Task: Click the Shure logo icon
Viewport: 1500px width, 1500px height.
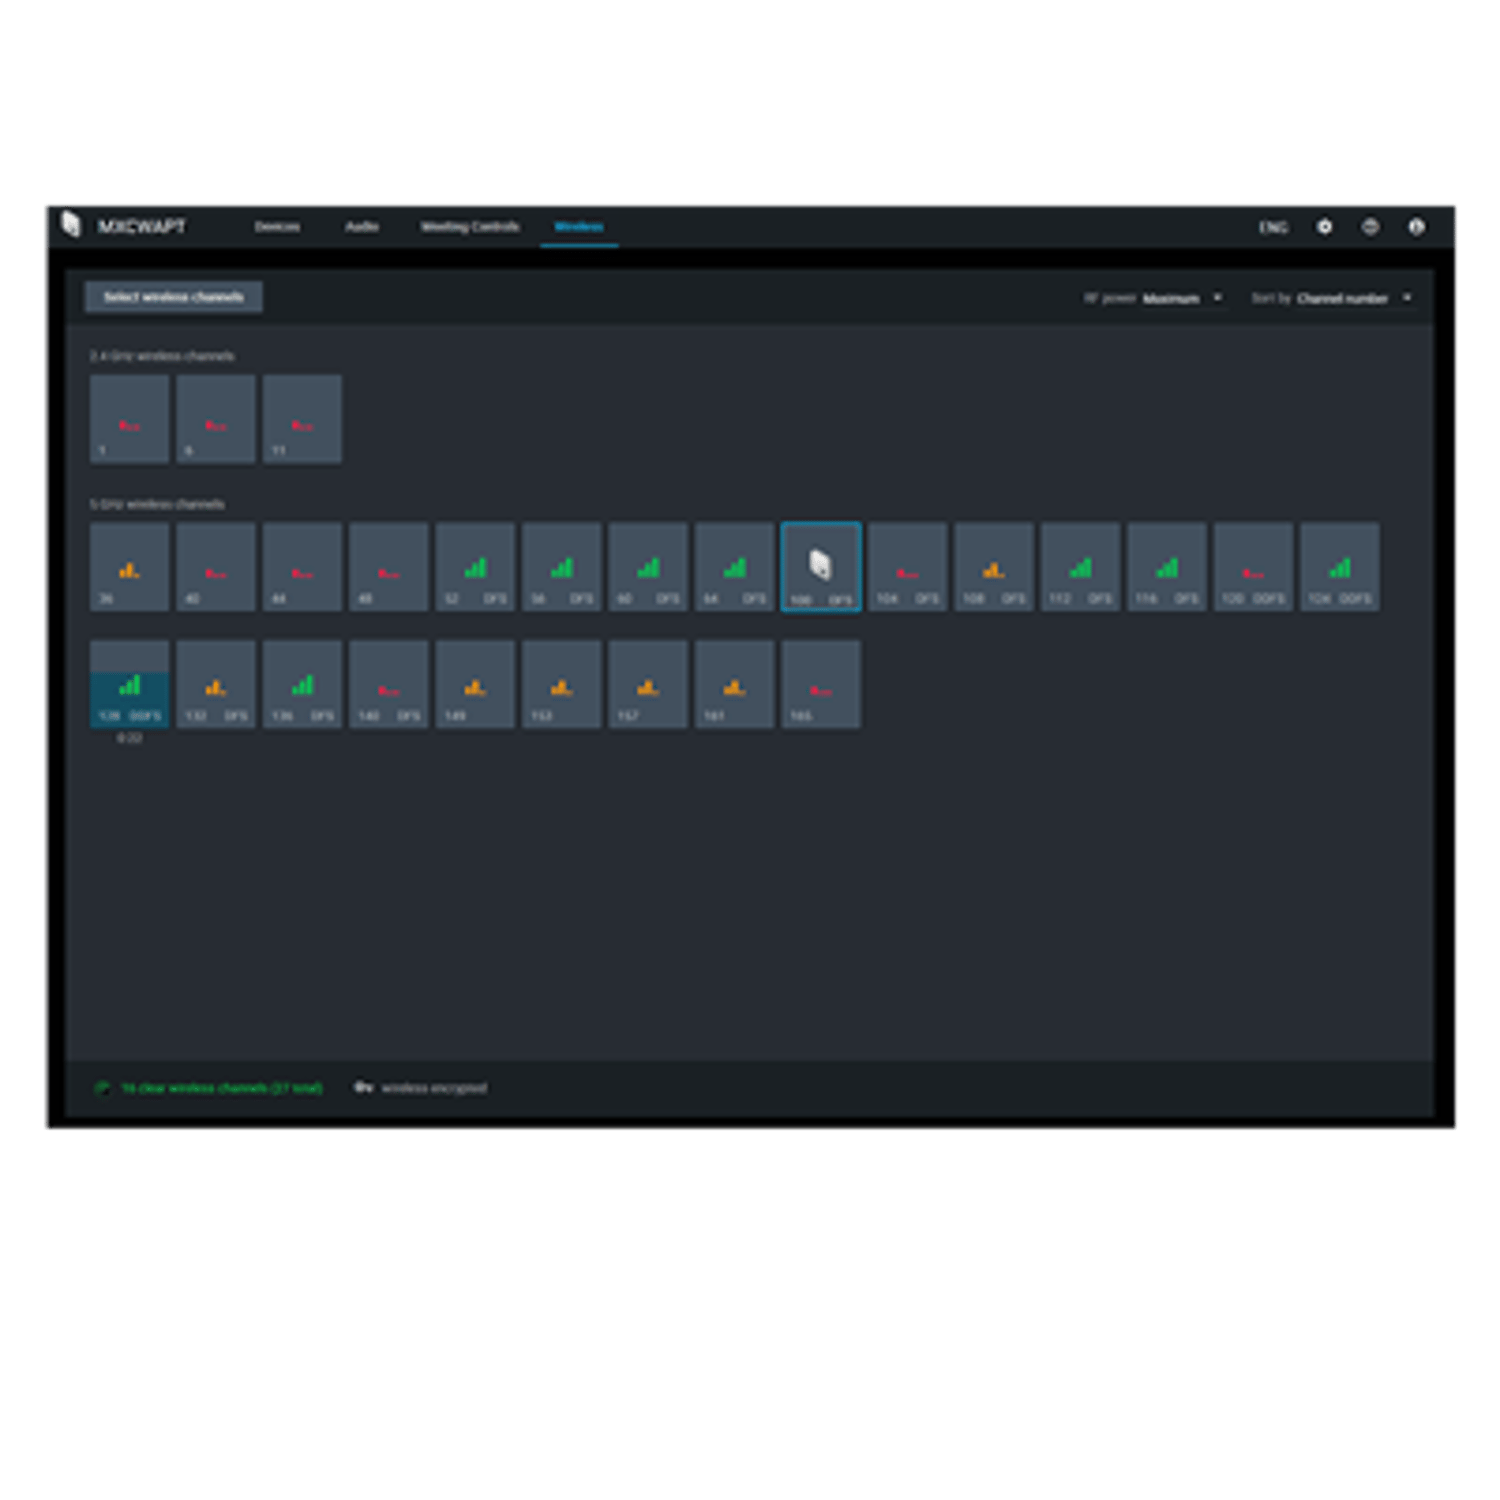Action: click(x=70, y=225)
